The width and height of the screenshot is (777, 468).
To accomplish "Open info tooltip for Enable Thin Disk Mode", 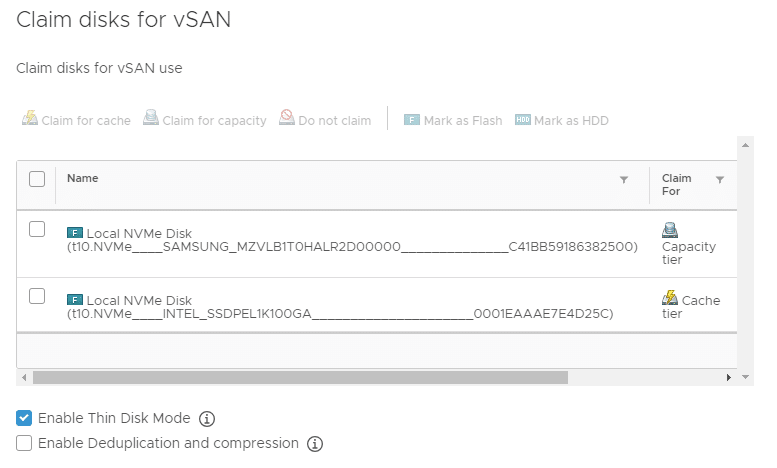I will [x=207, y=419].
